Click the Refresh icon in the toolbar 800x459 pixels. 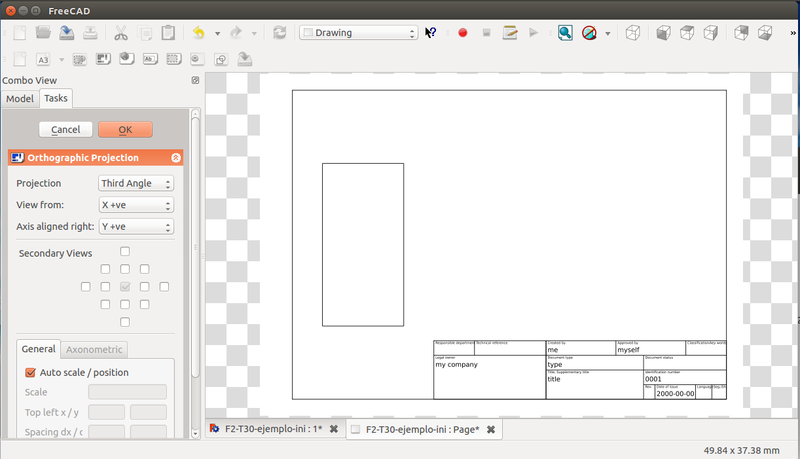(x=279, y=33)
